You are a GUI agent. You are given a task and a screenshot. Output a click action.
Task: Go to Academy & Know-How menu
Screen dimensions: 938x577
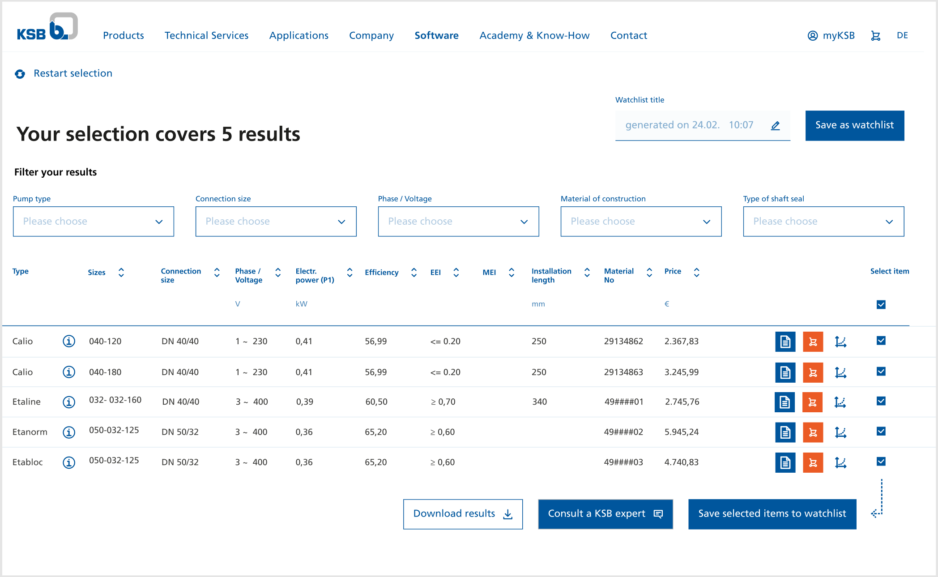pyautogui.click(x=534, y=36)
